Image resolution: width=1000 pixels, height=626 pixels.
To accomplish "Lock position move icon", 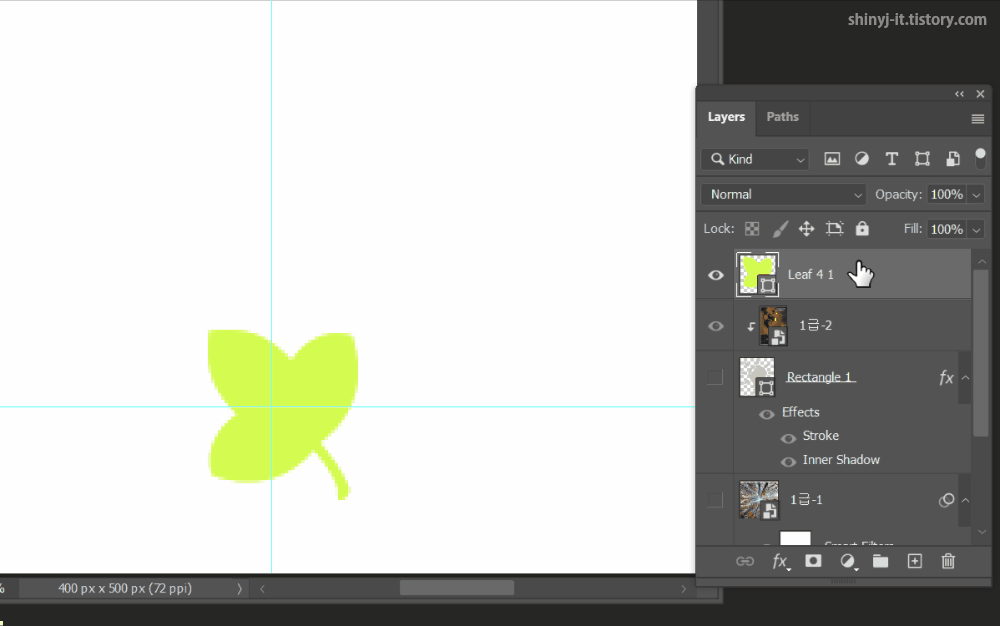I will click(807, 229).
